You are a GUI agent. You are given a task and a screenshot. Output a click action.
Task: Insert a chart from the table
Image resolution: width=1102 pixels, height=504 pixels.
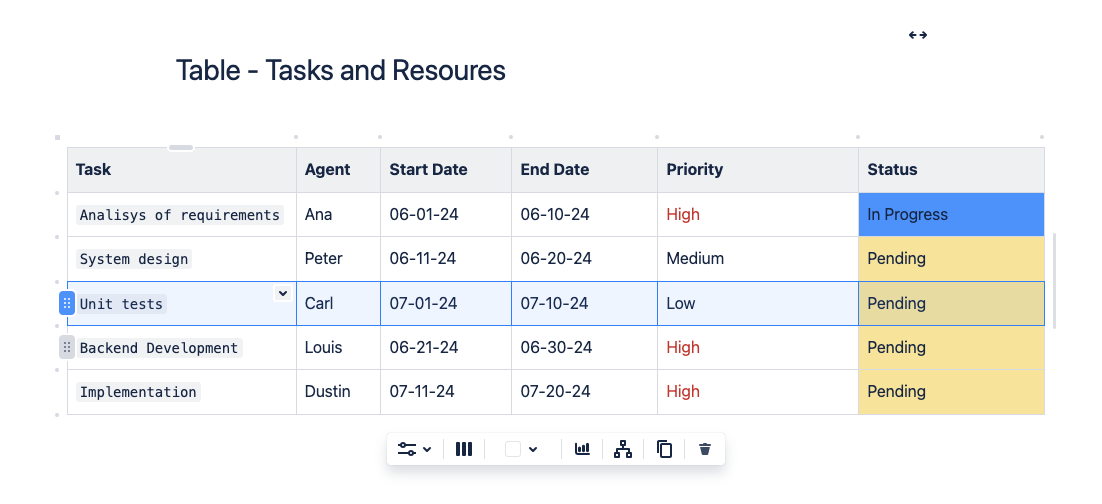582,450
